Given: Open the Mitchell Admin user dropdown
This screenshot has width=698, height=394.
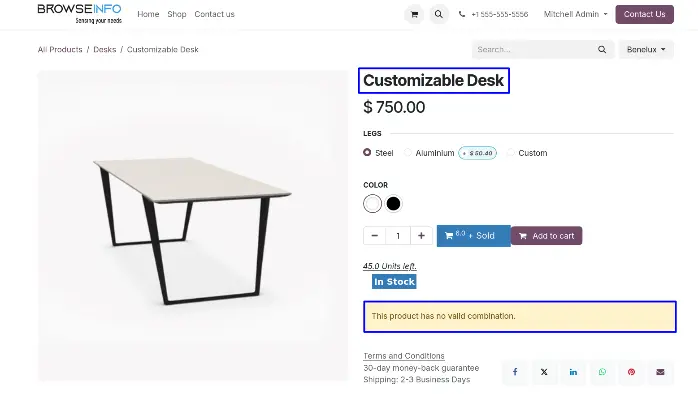Looking at the screenshot, I should (x=575, y=14).
